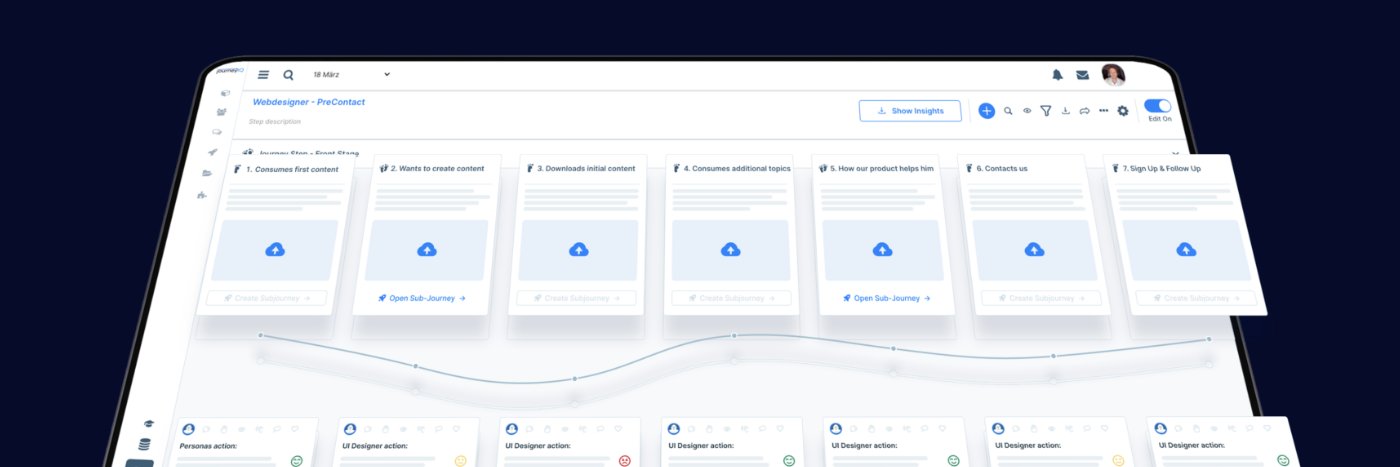The height and width of the screenshot is (467, 1400).
Task: Toggle the Edit On switch
Action: coord(1157,105)
